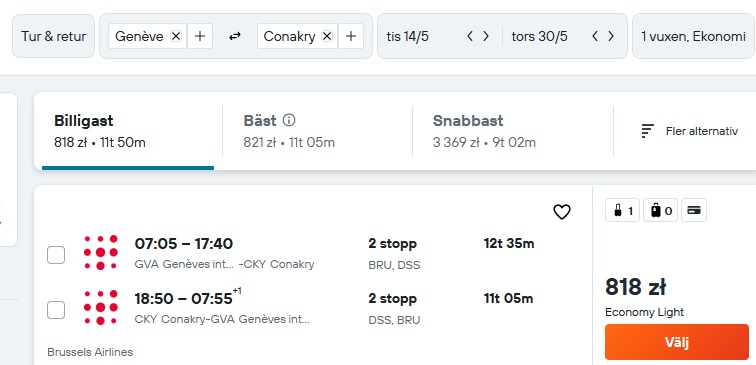Remove Conakry from destination field
Viewport: 756px width, 365px height.
coord(327,36)
